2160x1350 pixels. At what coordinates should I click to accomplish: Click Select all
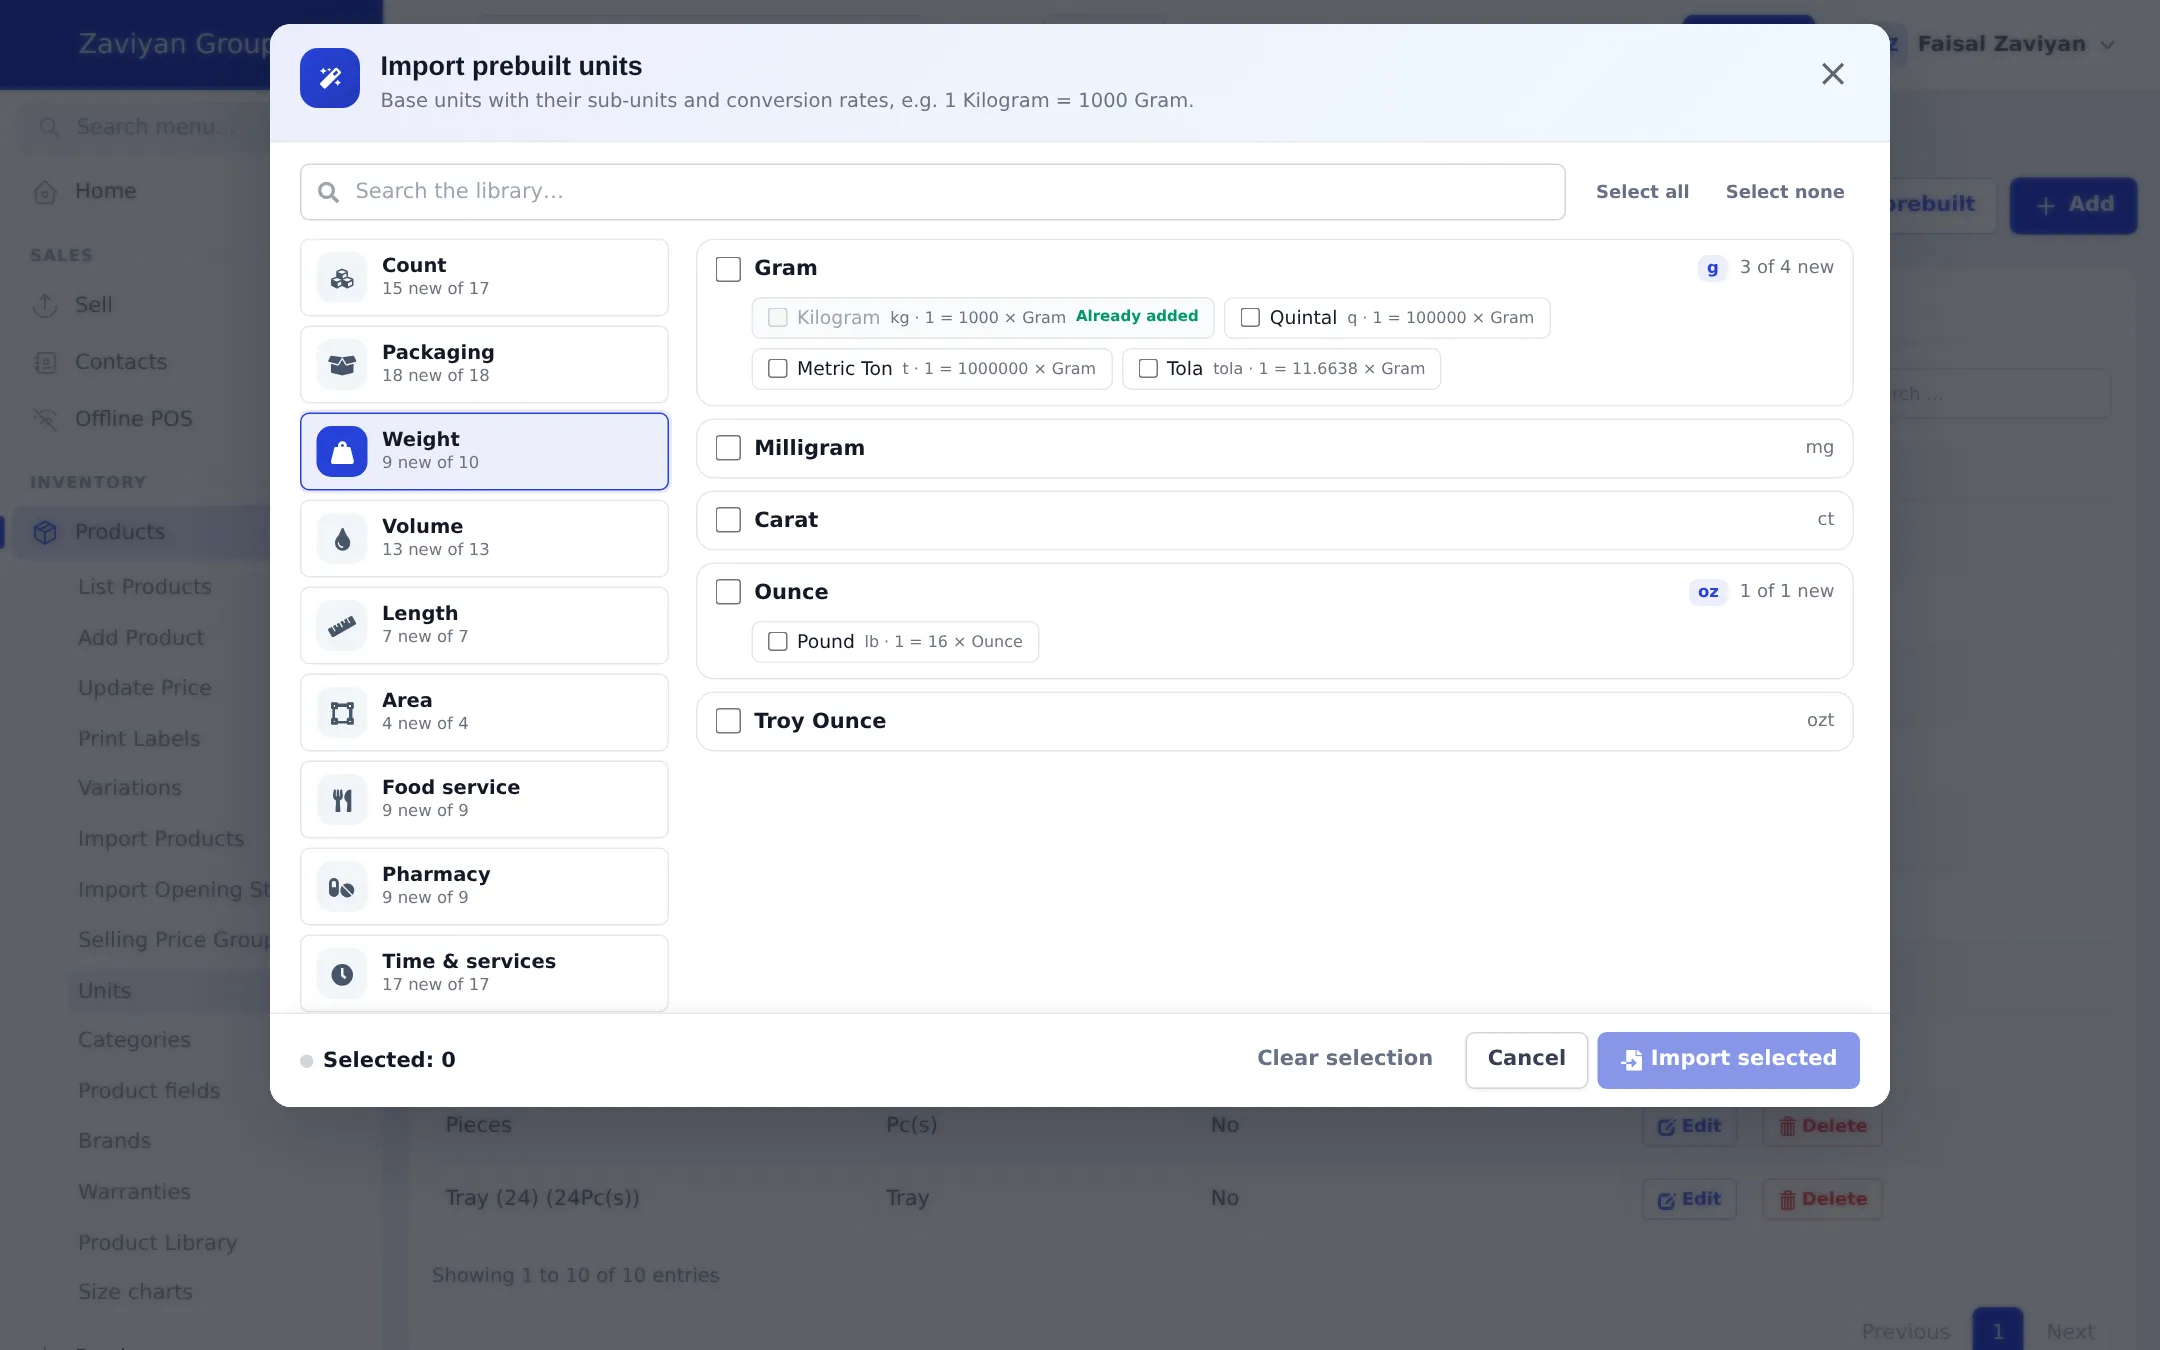click(1642, 192)
